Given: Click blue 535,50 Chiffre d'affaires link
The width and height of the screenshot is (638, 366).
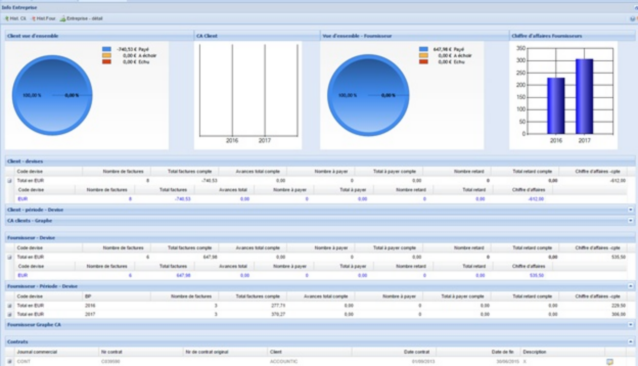Looking at the screenshot, I should click(537, 276).
